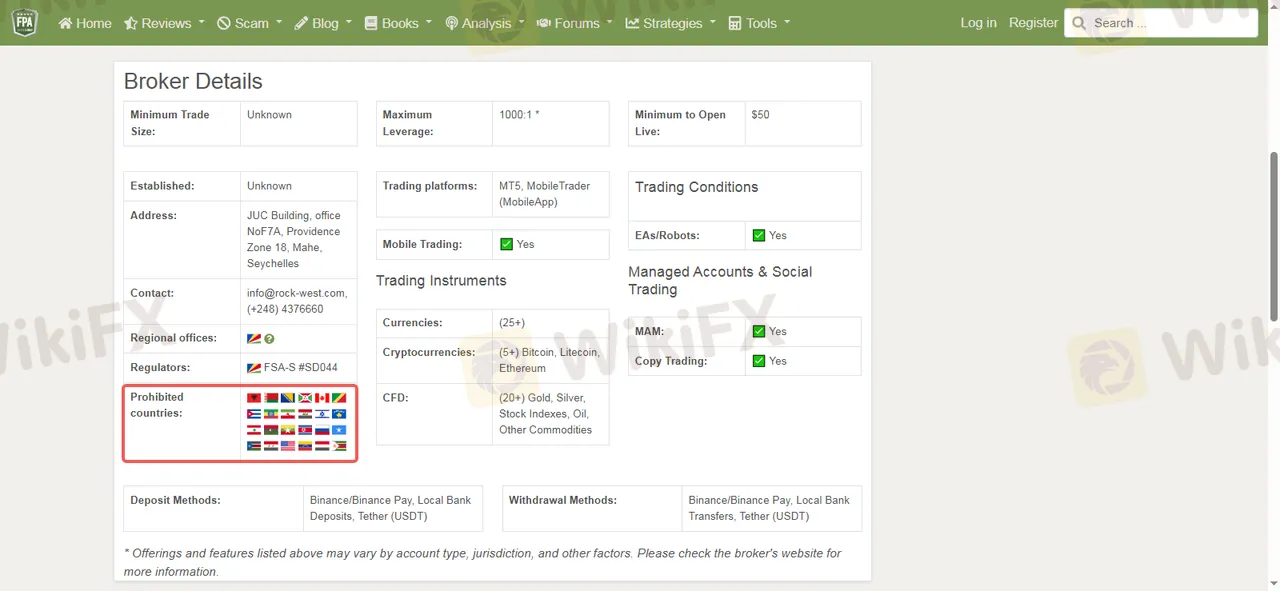1280x591 pixels.
Task: Click the FSA-S #SD044 regulator text
Action: tap(301, 368)
